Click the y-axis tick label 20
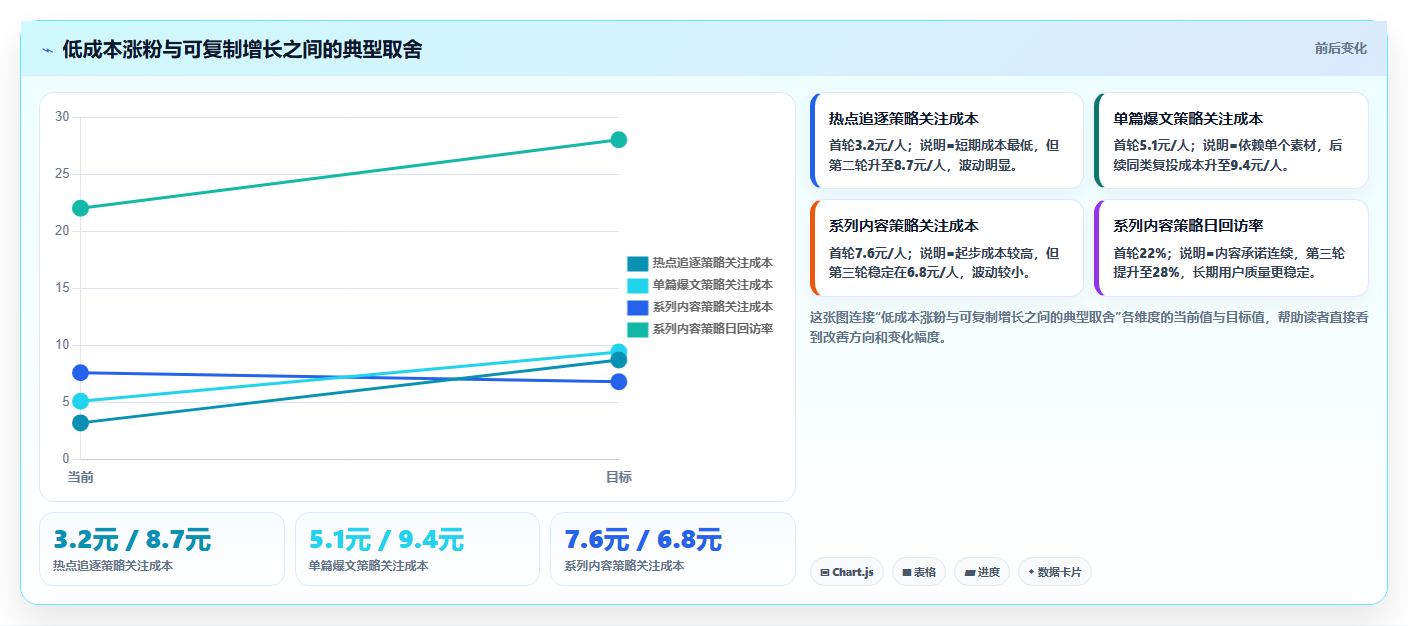Viewport: 1408px width, 626px height. (62, 231)
